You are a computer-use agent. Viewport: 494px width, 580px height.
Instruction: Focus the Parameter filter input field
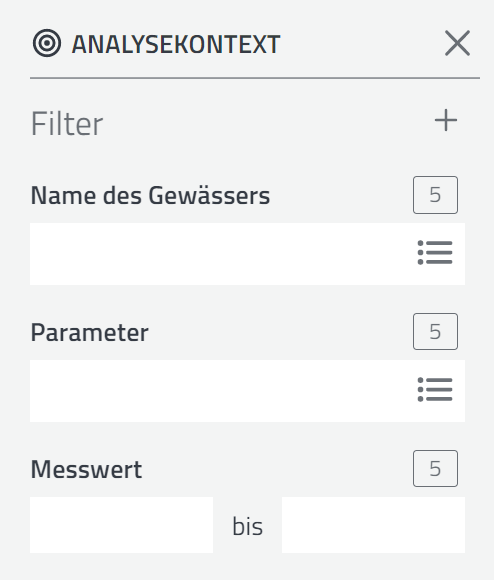pyautogui.click(x=222, y=391)
